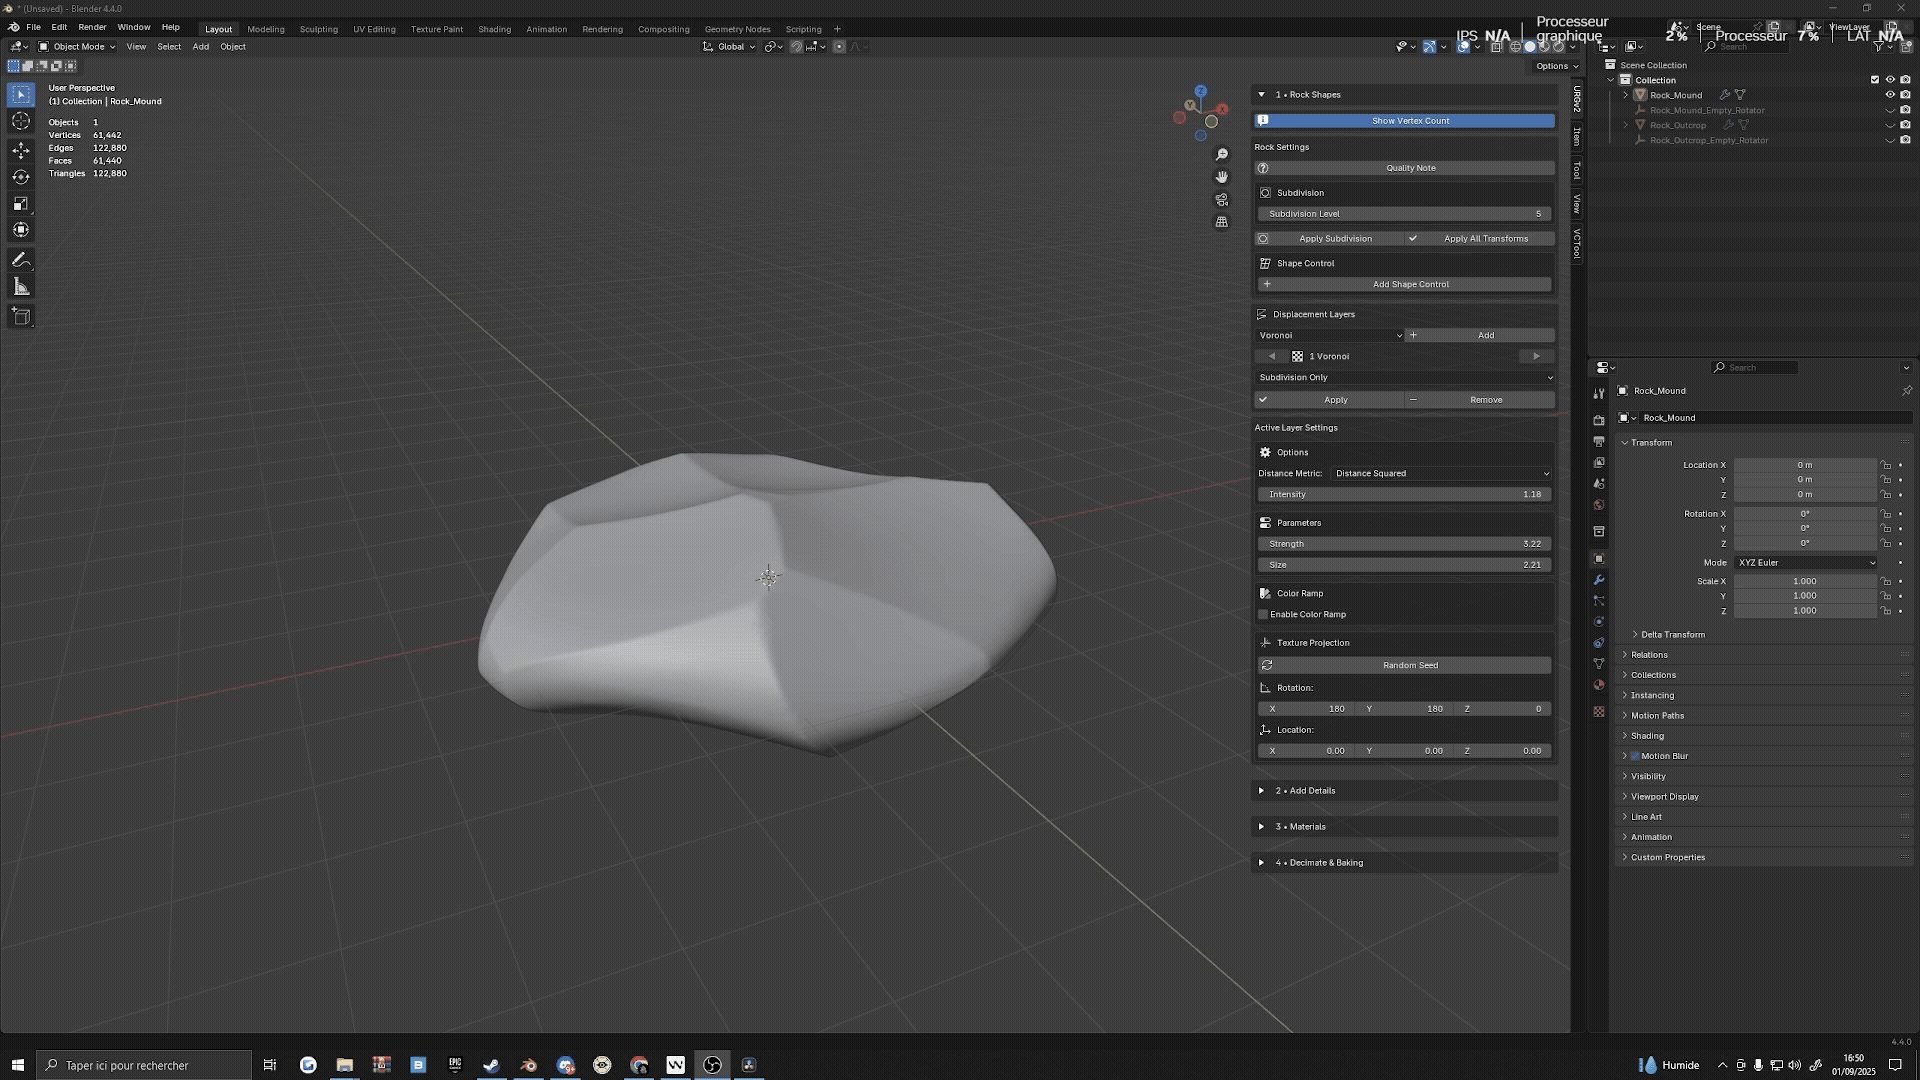Hide the Rock_Mound object in viewport

pos(1888,95)
